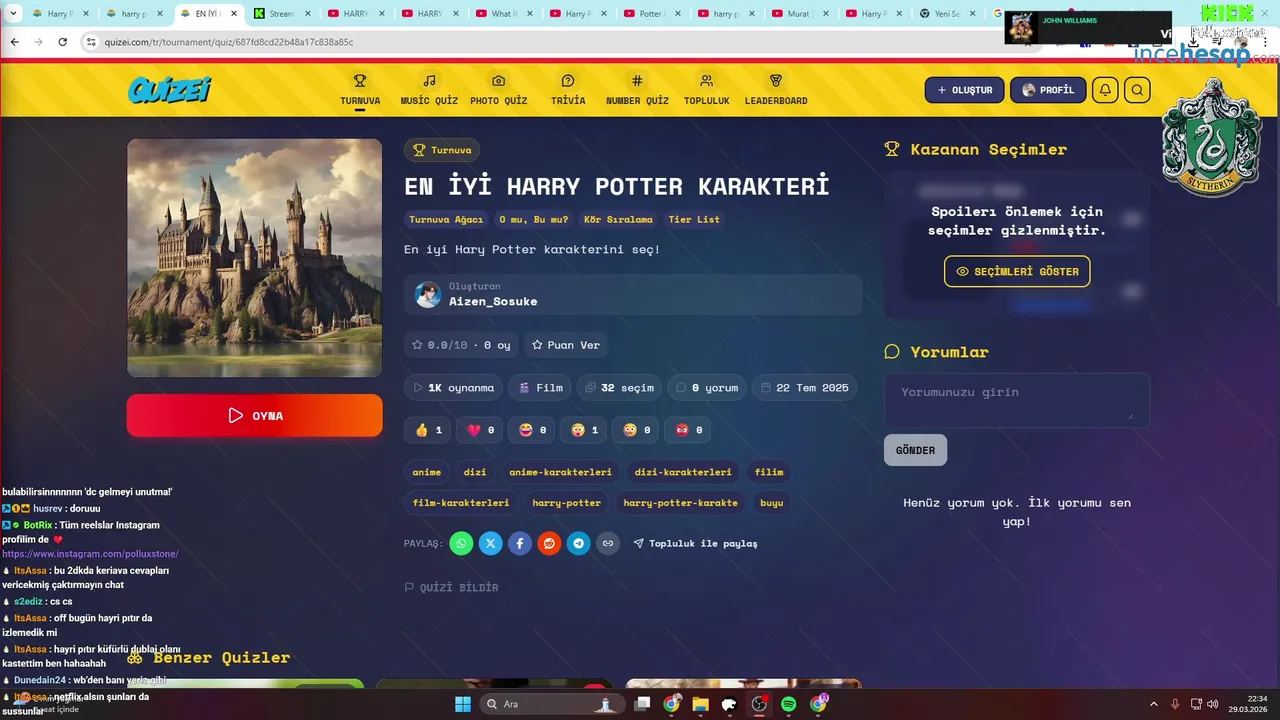
Task: Open the 'anime-karakterleri' tag
Action: [560, 472]
